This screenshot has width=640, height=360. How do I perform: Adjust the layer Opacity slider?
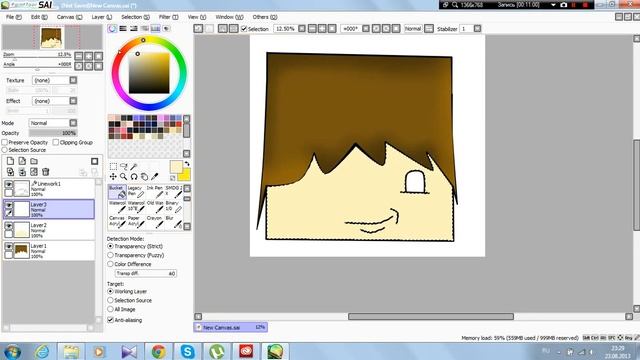pos(53,133)
